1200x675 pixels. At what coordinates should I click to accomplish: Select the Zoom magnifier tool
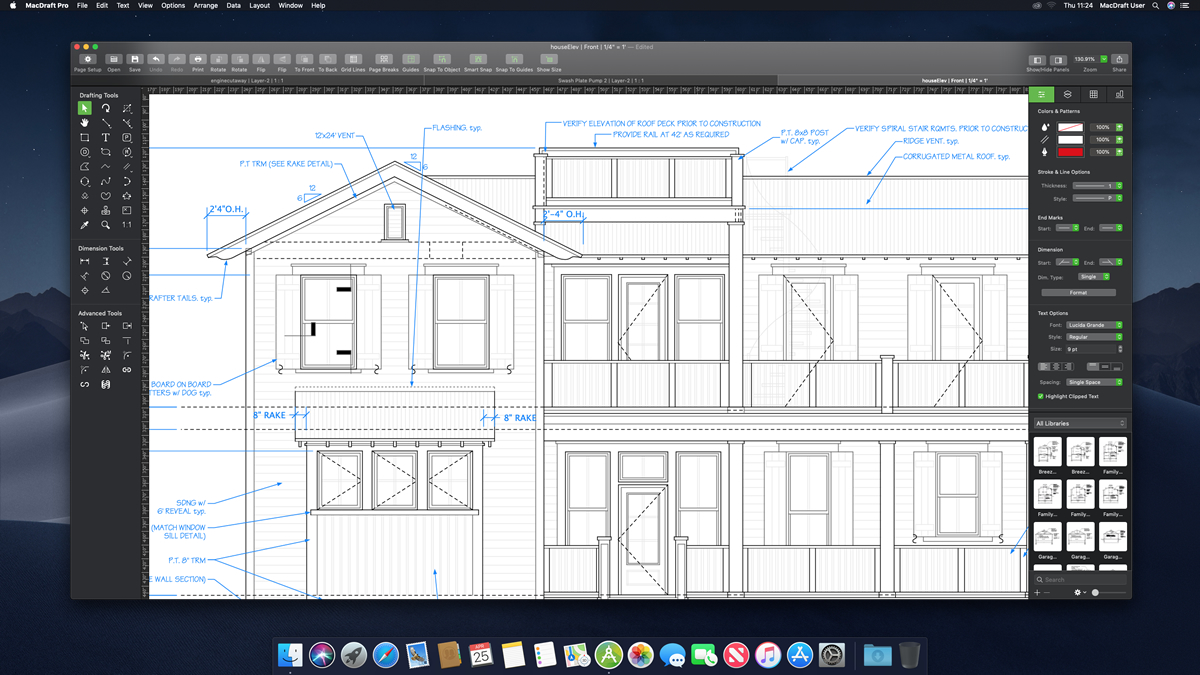[x=105, y=225]
